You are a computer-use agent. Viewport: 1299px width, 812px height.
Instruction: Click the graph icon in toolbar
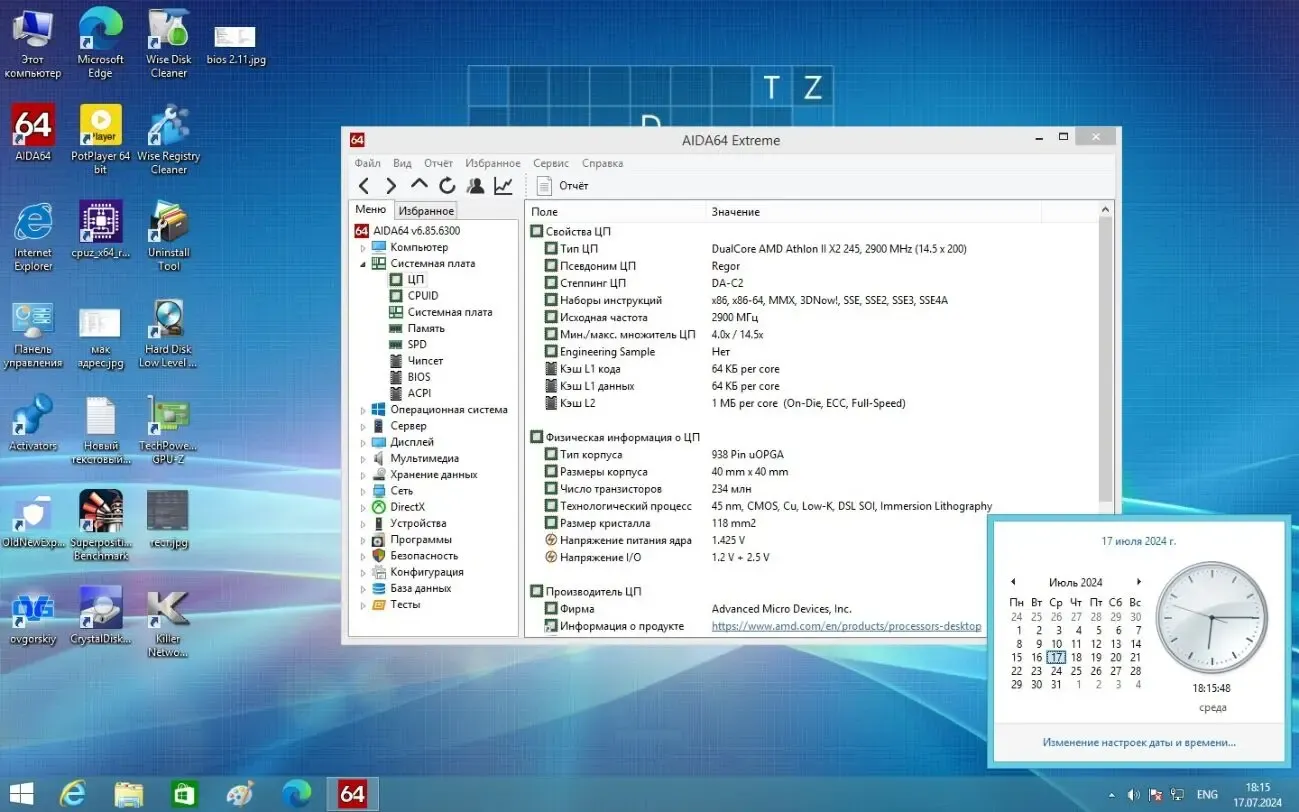(x=502, y=185)
